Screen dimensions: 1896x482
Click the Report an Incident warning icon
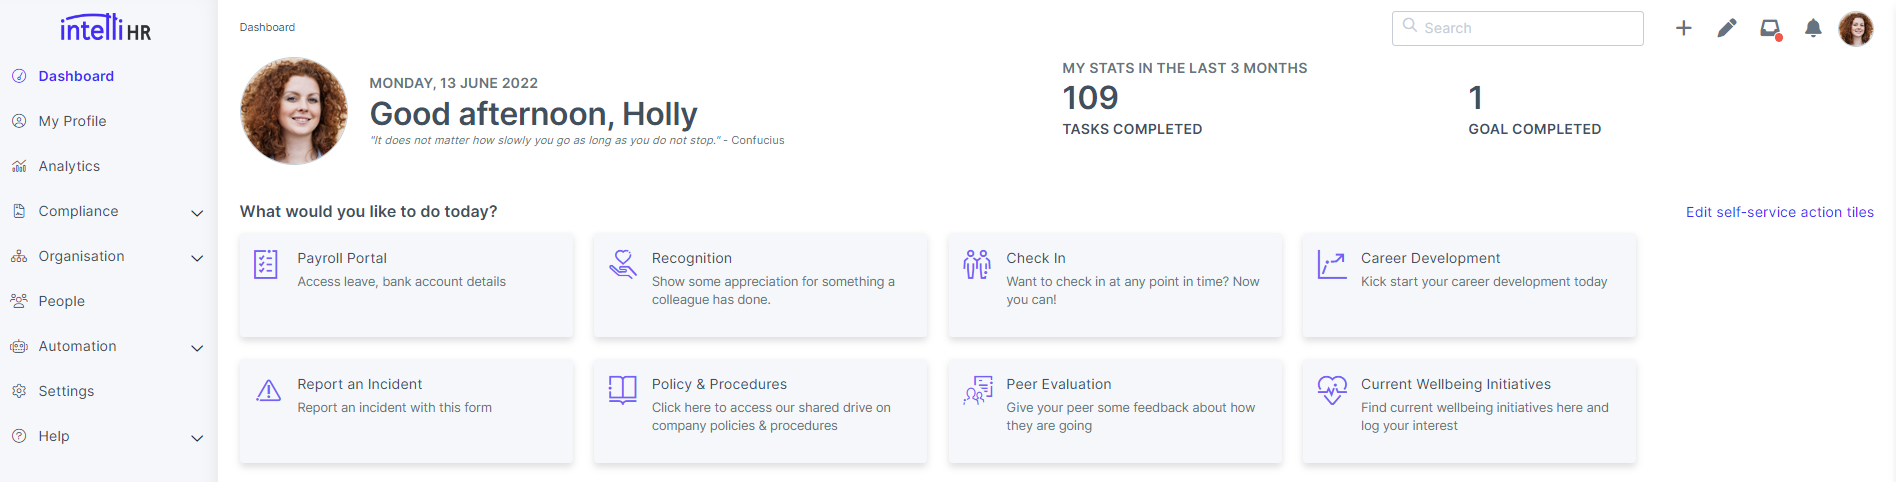(268, 391)
